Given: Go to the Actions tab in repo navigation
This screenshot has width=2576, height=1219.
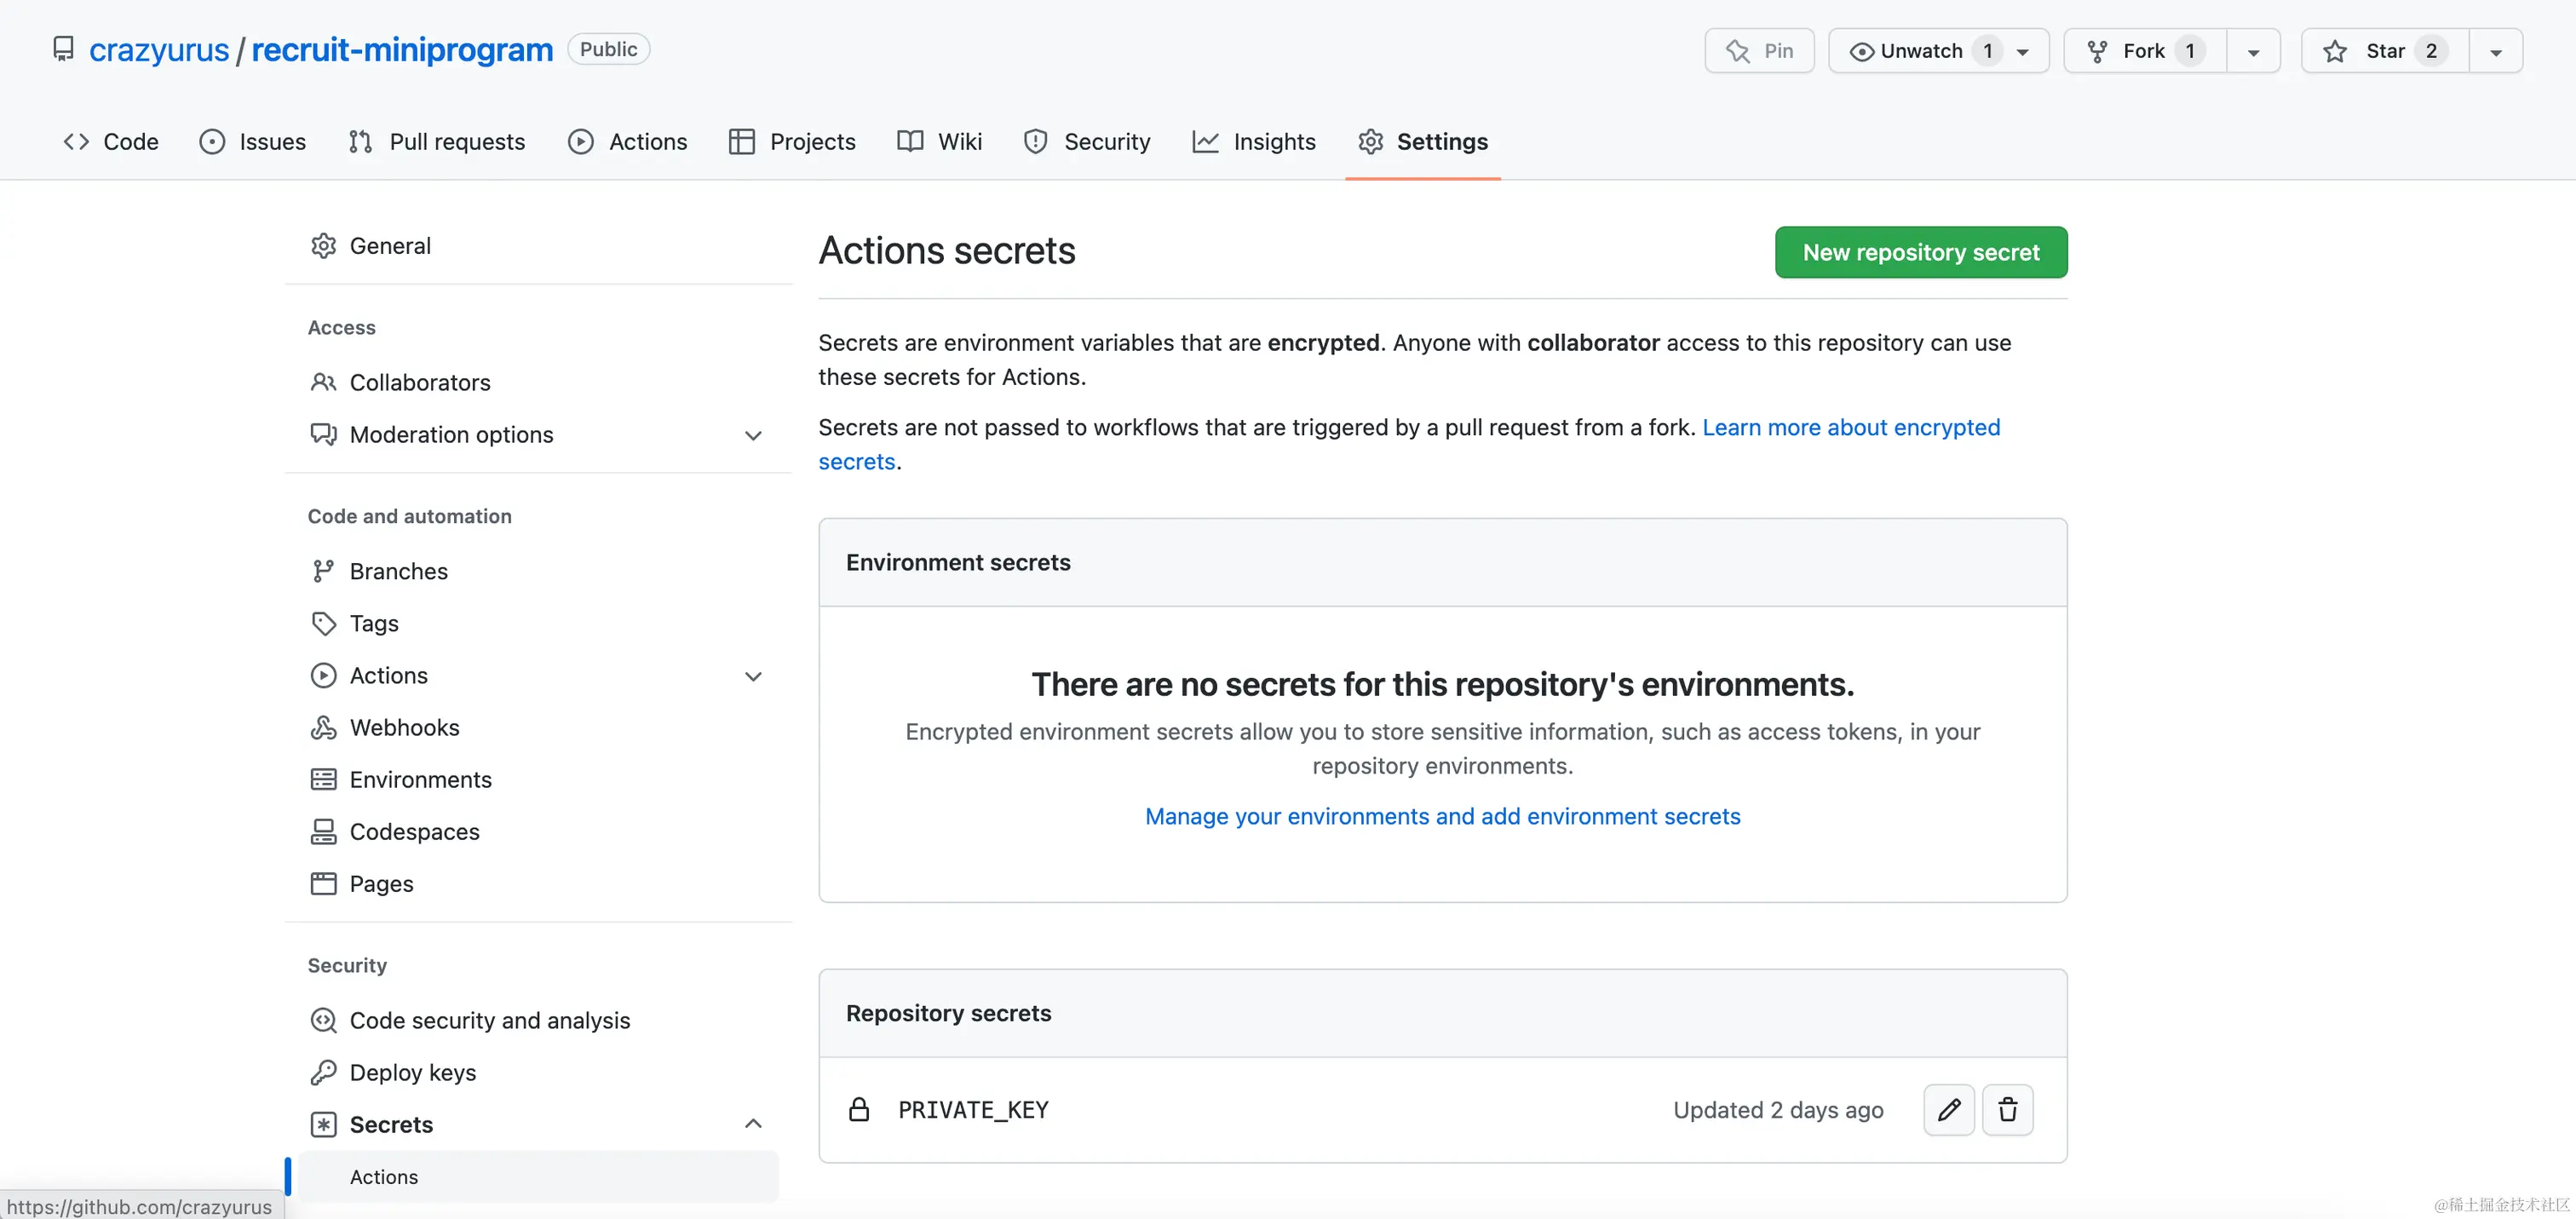Looking at the screenshot, I should 628,141.
